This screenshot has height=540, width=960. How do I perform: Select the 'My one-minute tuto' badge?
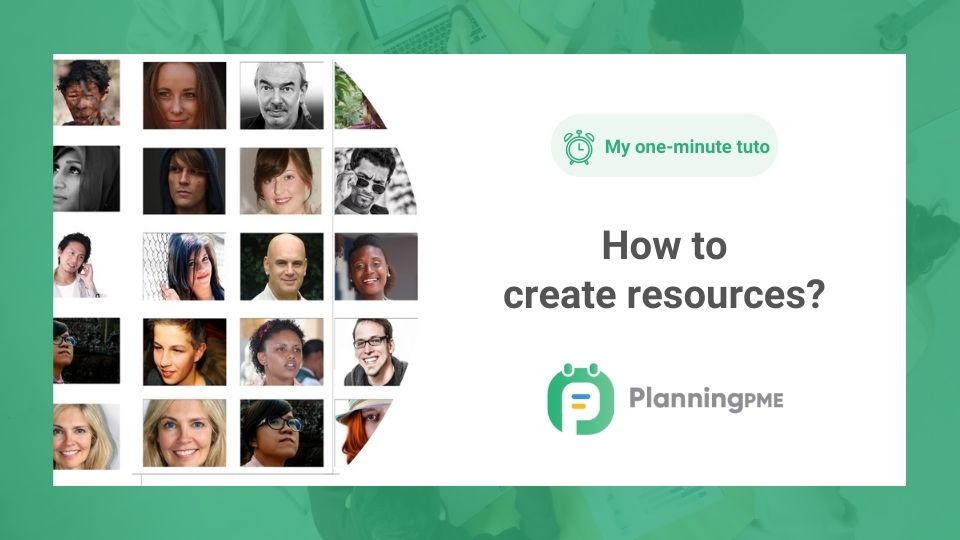[664, 146]
